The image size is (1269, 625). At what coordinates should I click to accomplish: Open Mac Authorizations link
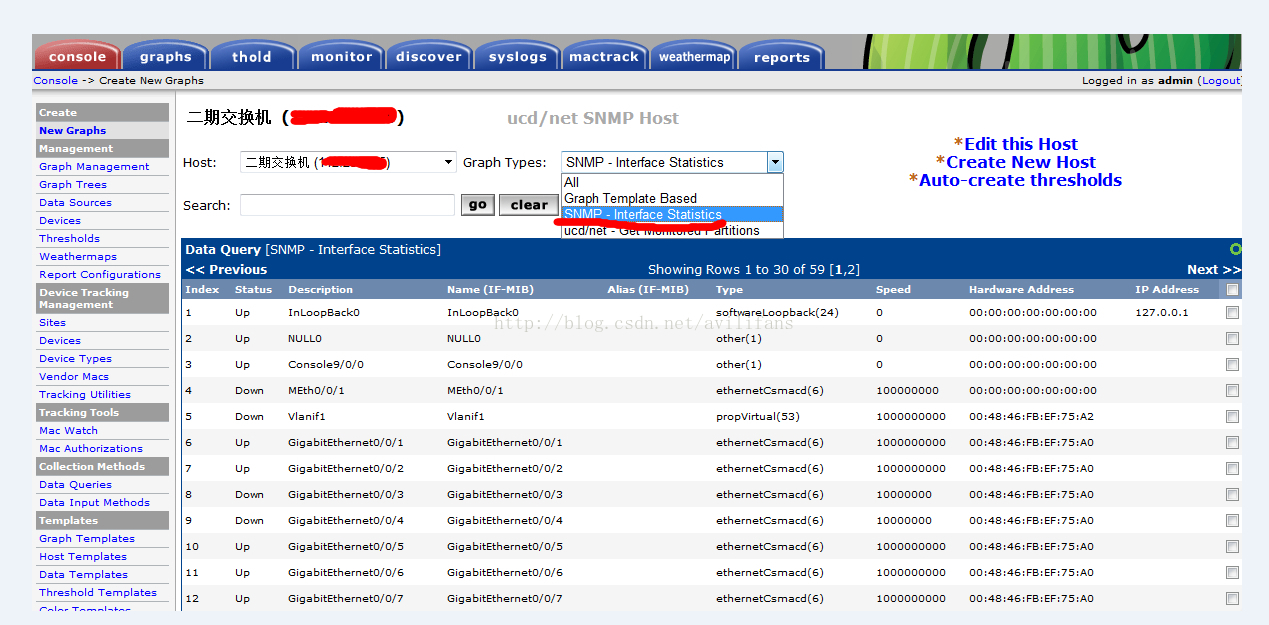click(x=90, y=448)
